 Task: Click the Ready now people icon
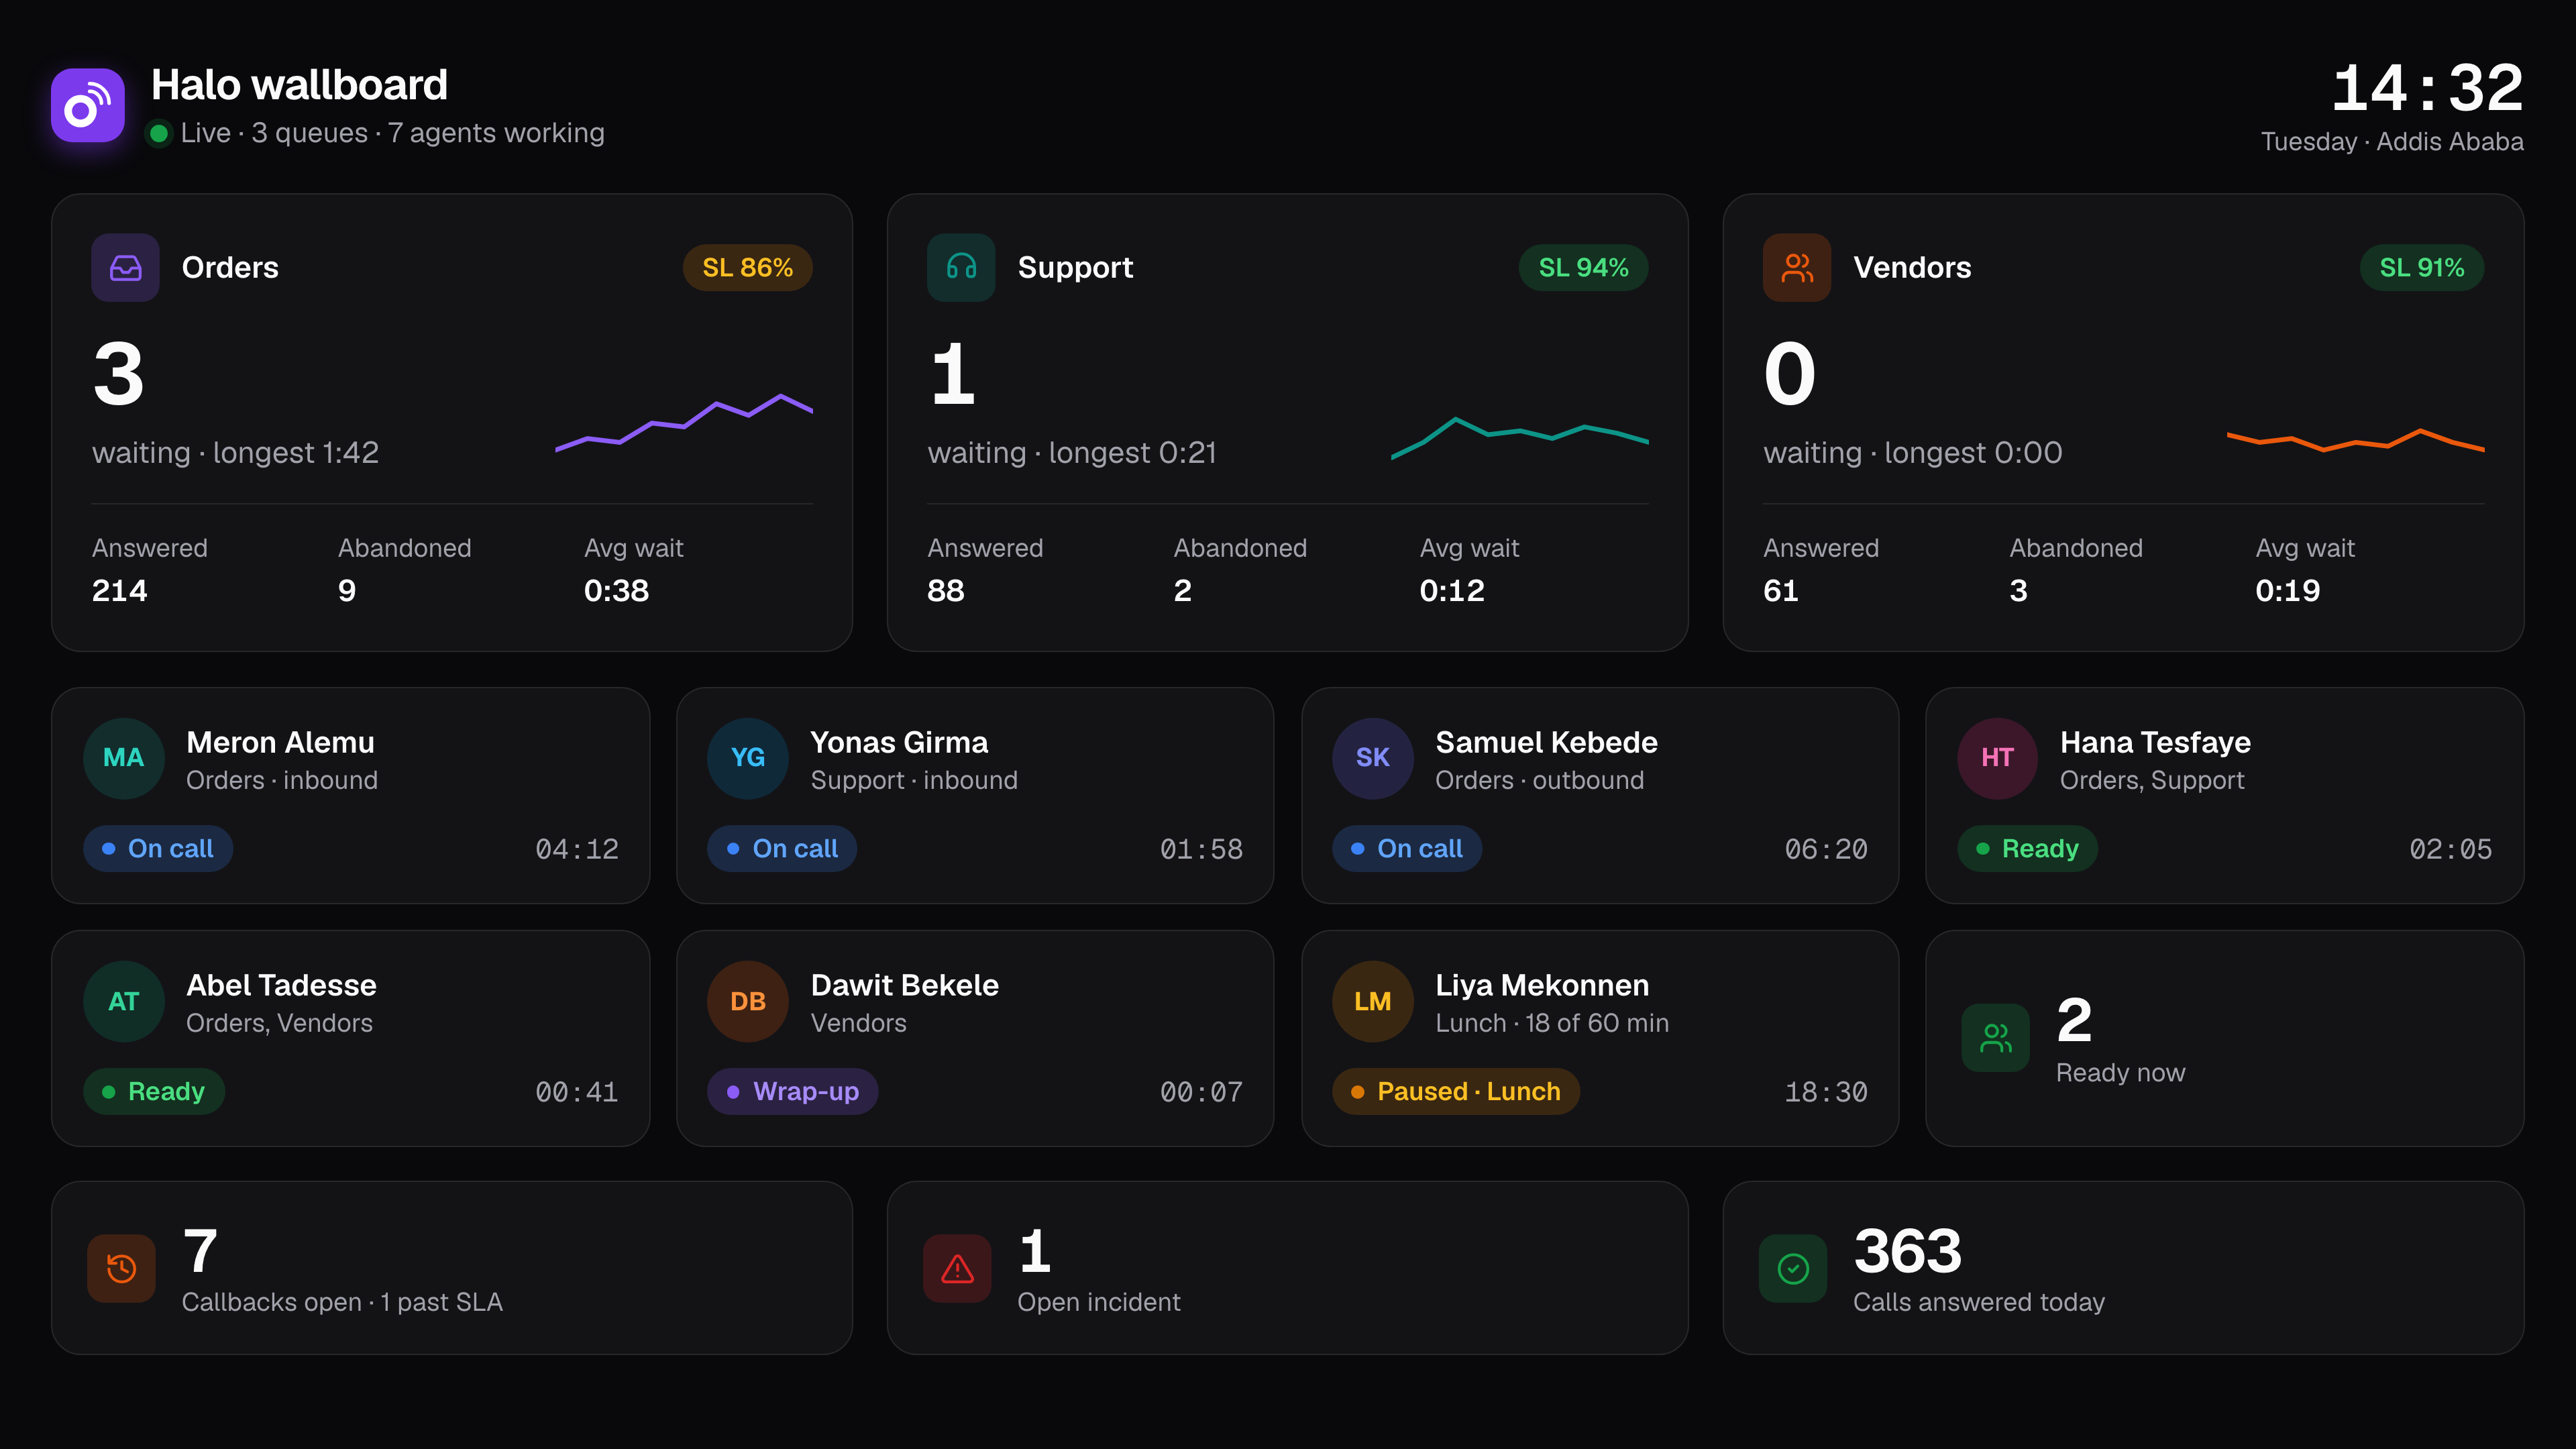pos(1995,1038)
